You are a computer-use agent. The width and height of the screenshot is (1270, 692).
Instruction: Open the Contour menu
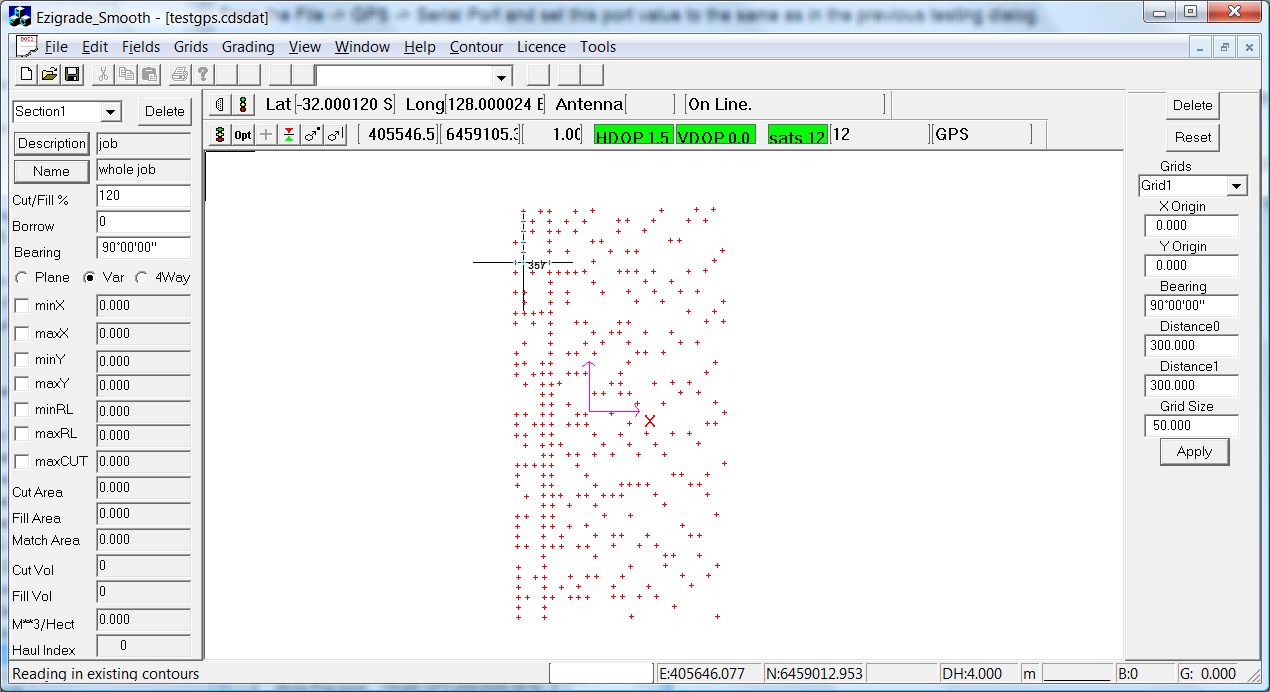pos(476,47)
